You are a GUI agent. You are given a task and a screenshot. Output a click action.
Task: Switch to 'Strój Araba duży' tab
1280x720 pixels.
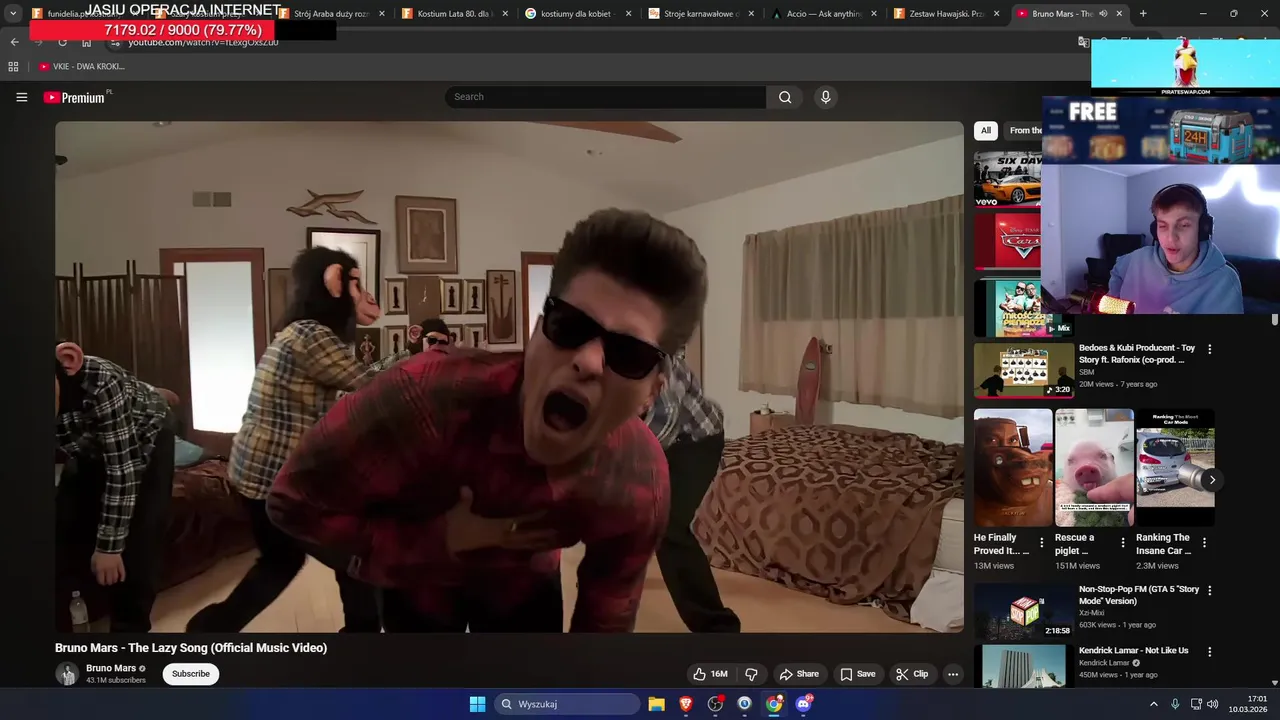click(x=331, y=14)
